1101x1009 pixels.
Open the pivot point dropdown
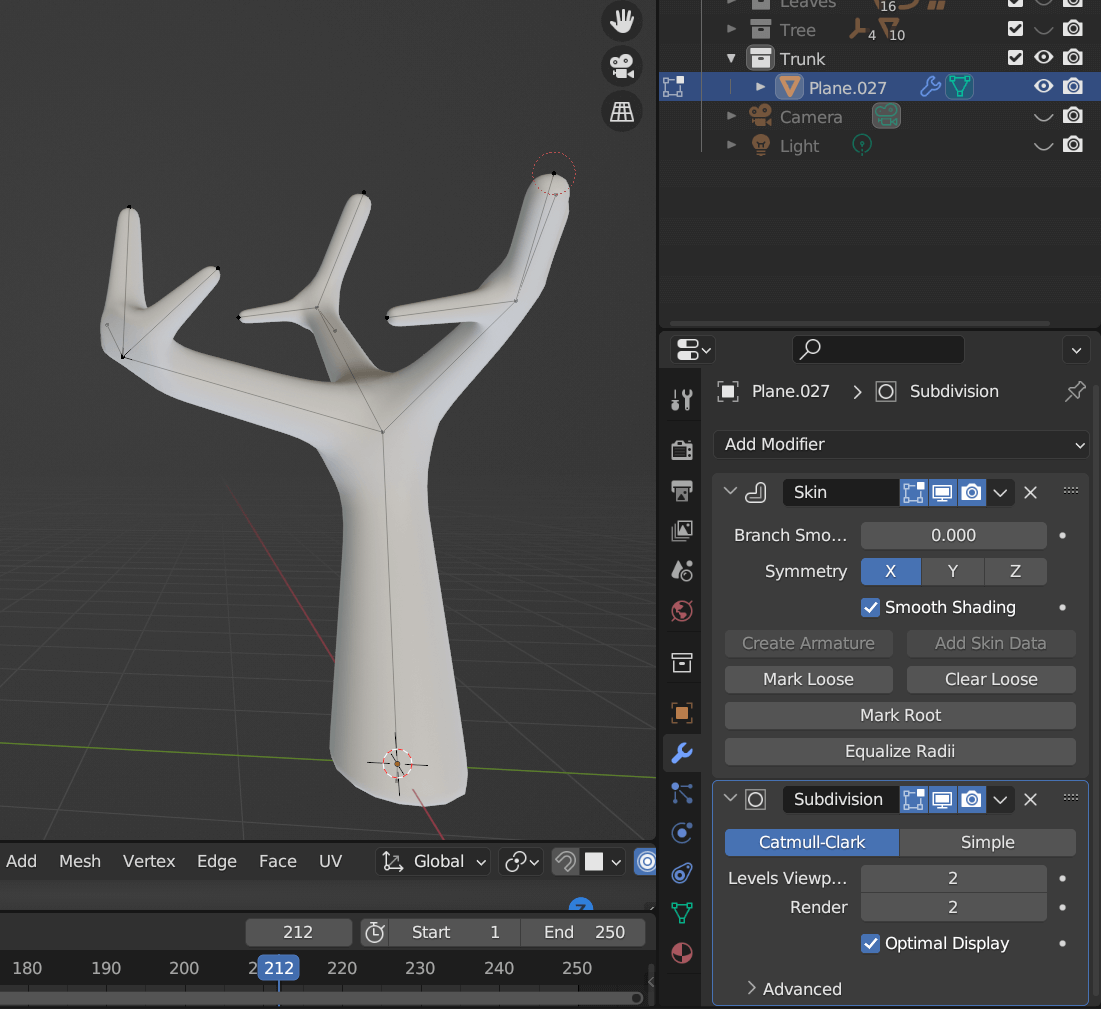coord(521,861)
